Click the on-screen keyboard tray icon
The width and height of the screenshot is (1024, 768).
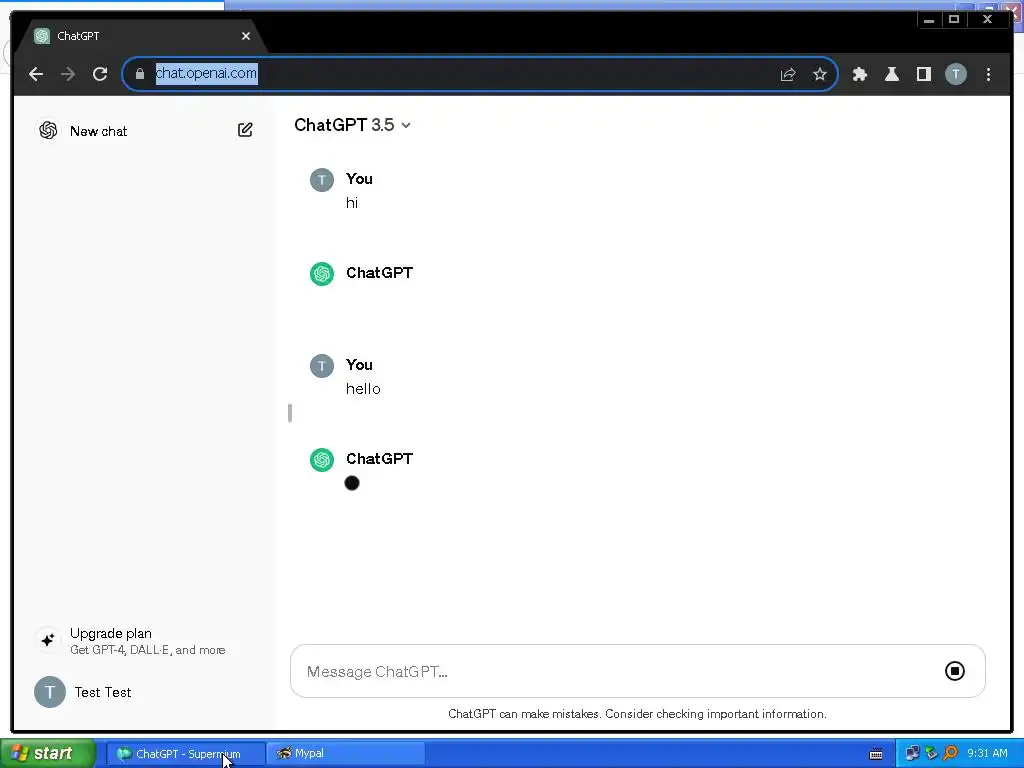[x=876, y=754]
